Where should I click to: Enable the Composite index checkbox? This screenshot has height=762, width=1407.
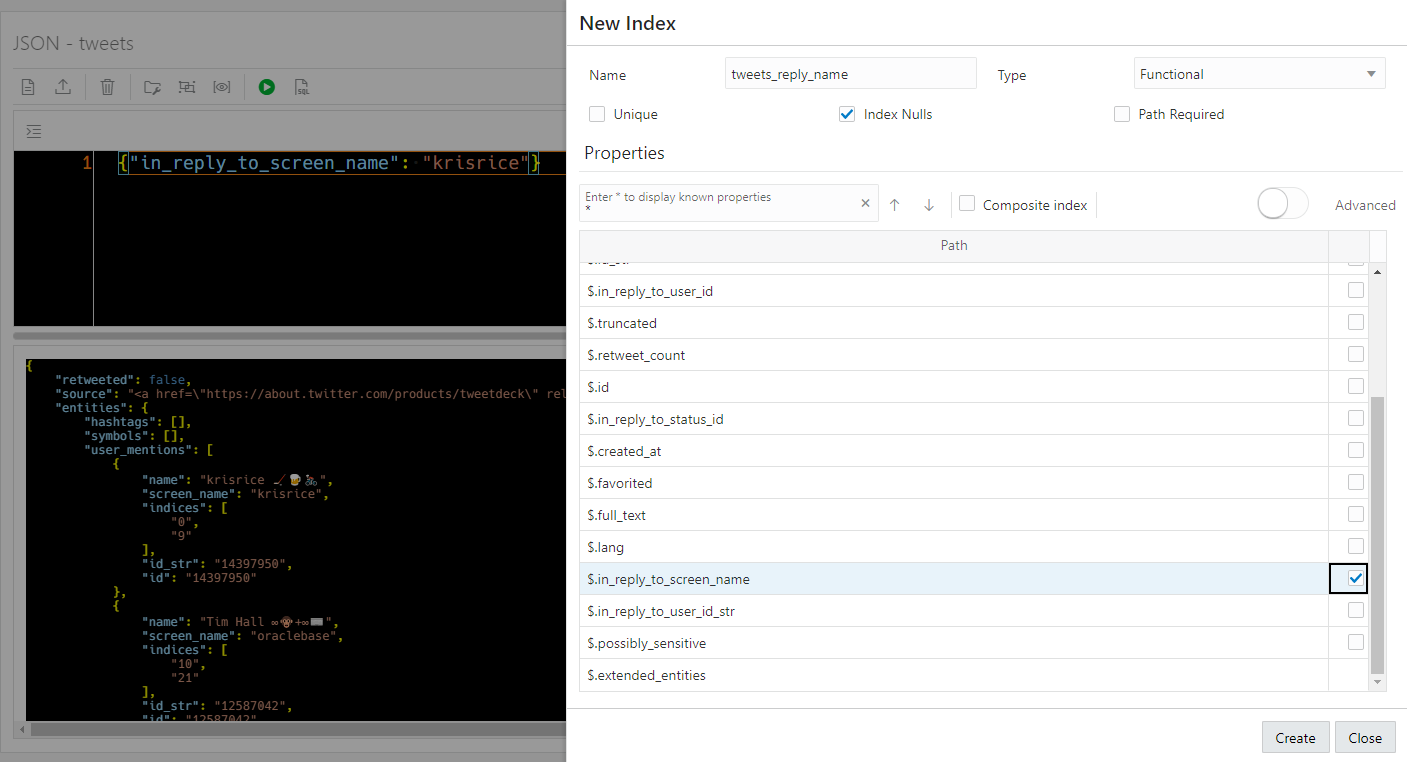click(x=967, y=204)
